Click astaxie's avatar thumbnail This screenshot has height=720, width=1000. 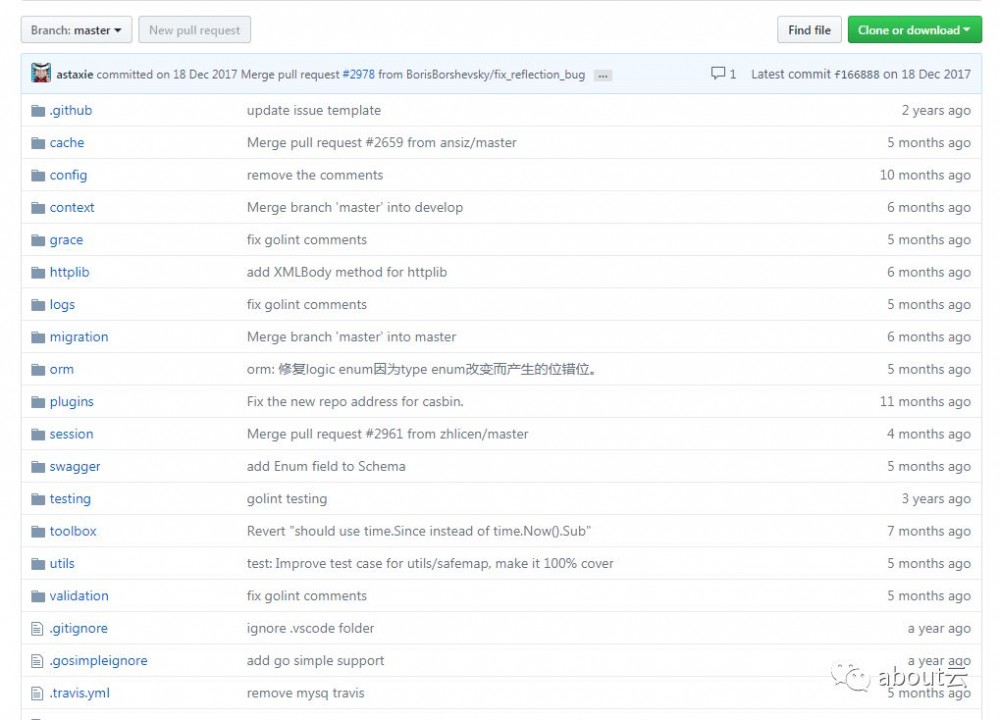pyautogui.click(x=41, y=73)
